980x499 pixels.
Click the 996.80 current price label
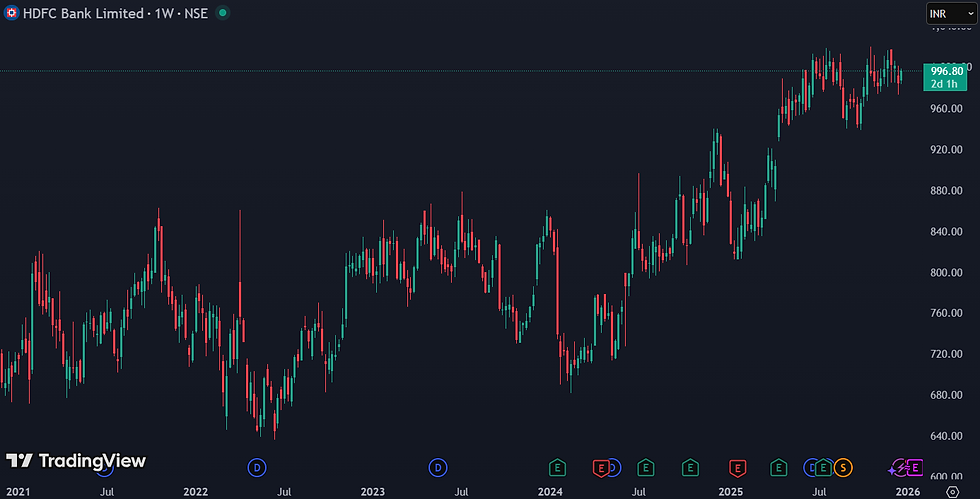pos(946,71)
